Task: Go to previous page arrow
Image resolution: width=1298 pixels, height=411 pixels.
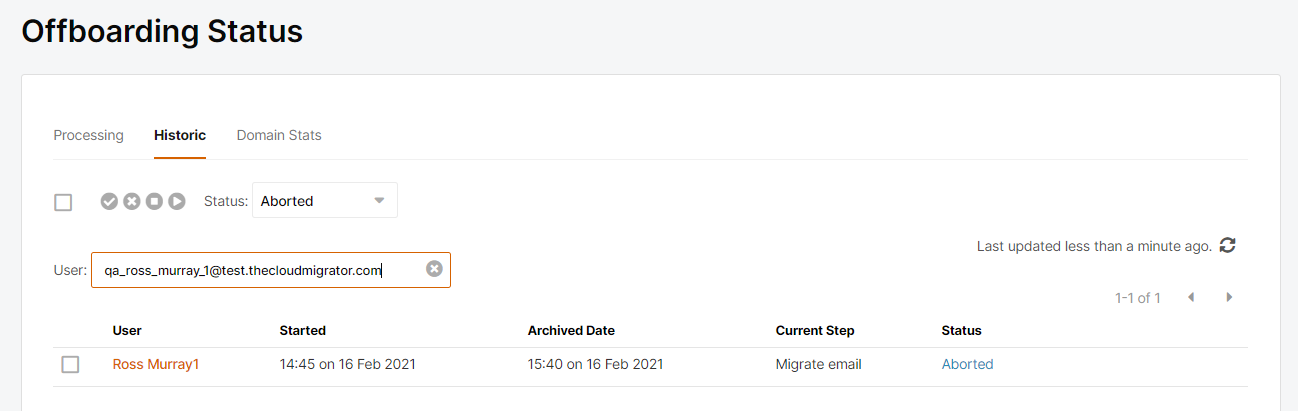Action: pos(1191,297)
